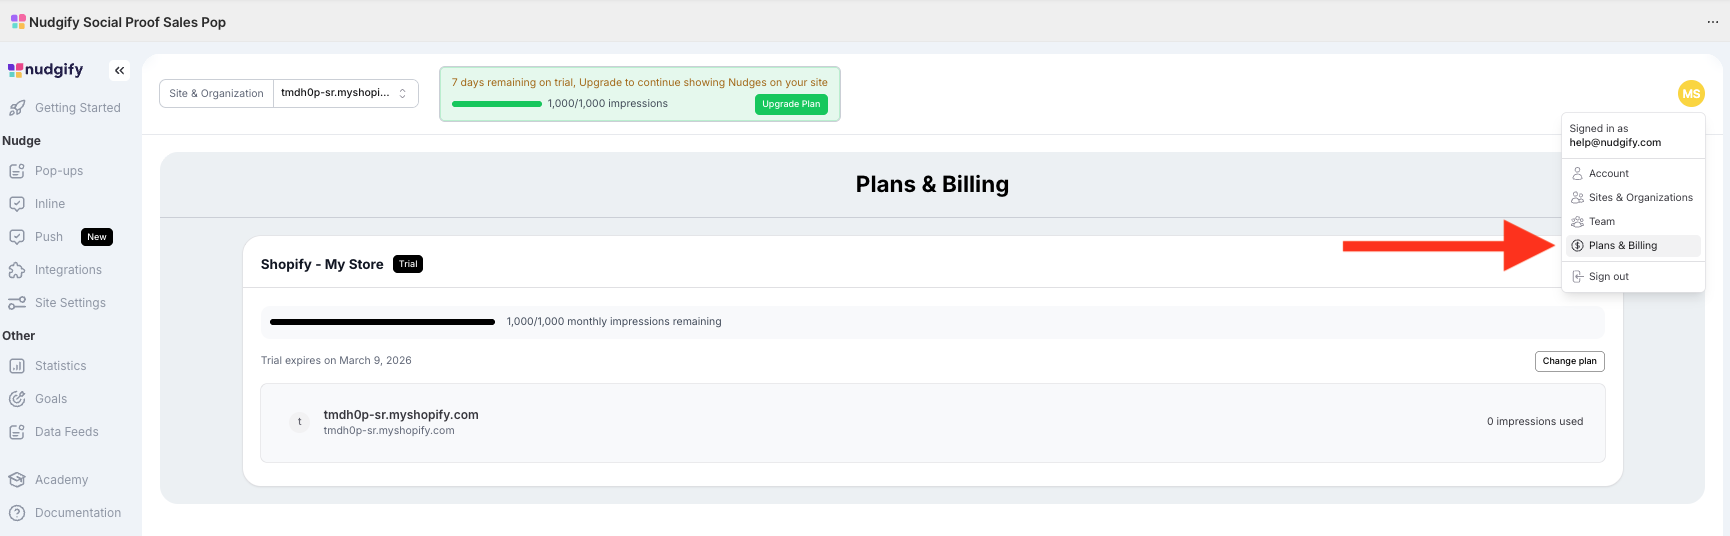The width and height of the screenshot is (1730, 536).
Task: Click the Nudgify Social Proof Sales Pop title
Action: (127, 22)
